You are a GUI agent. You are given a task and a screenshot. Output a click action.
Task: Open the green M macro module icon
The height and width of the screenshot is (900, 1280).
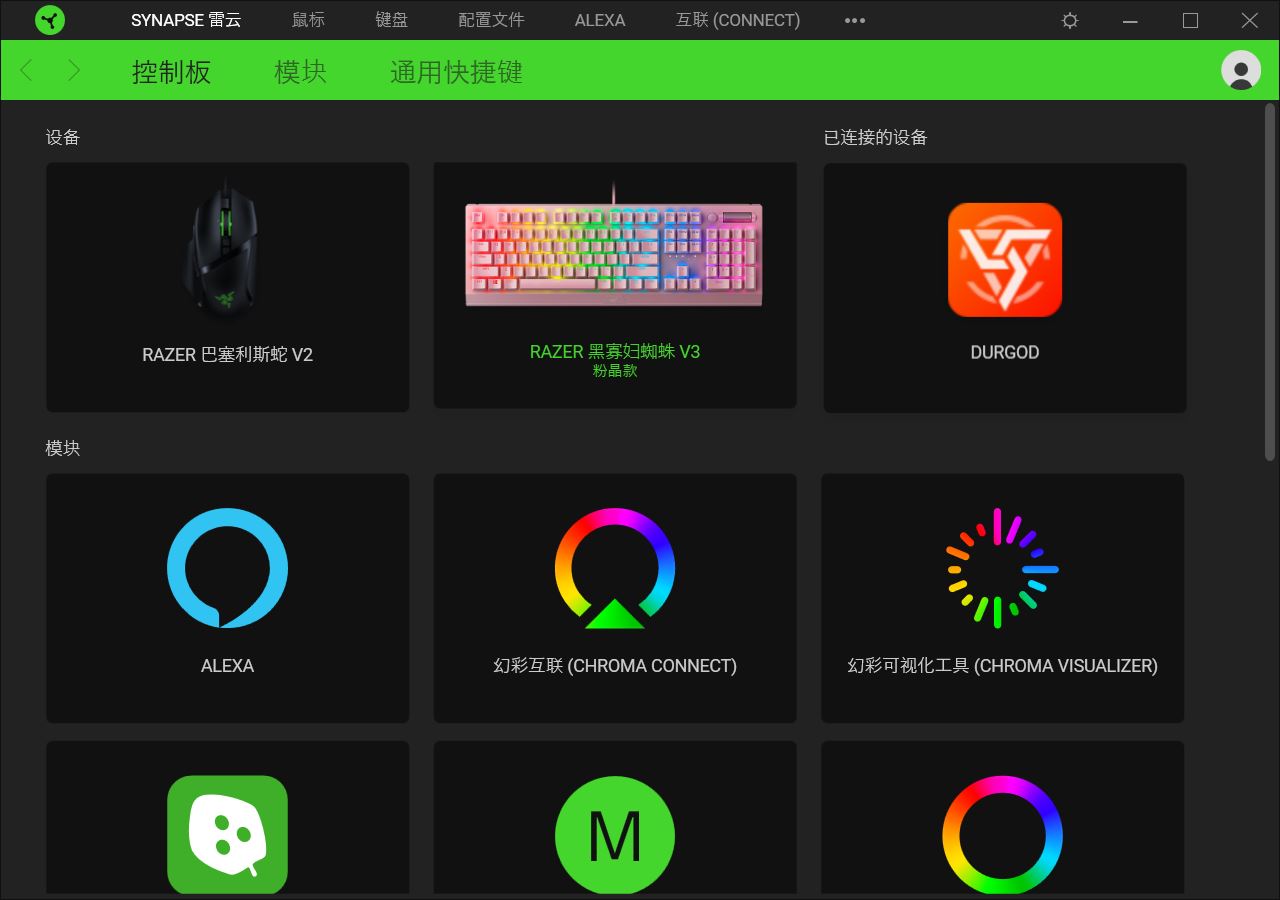[615, 834]
